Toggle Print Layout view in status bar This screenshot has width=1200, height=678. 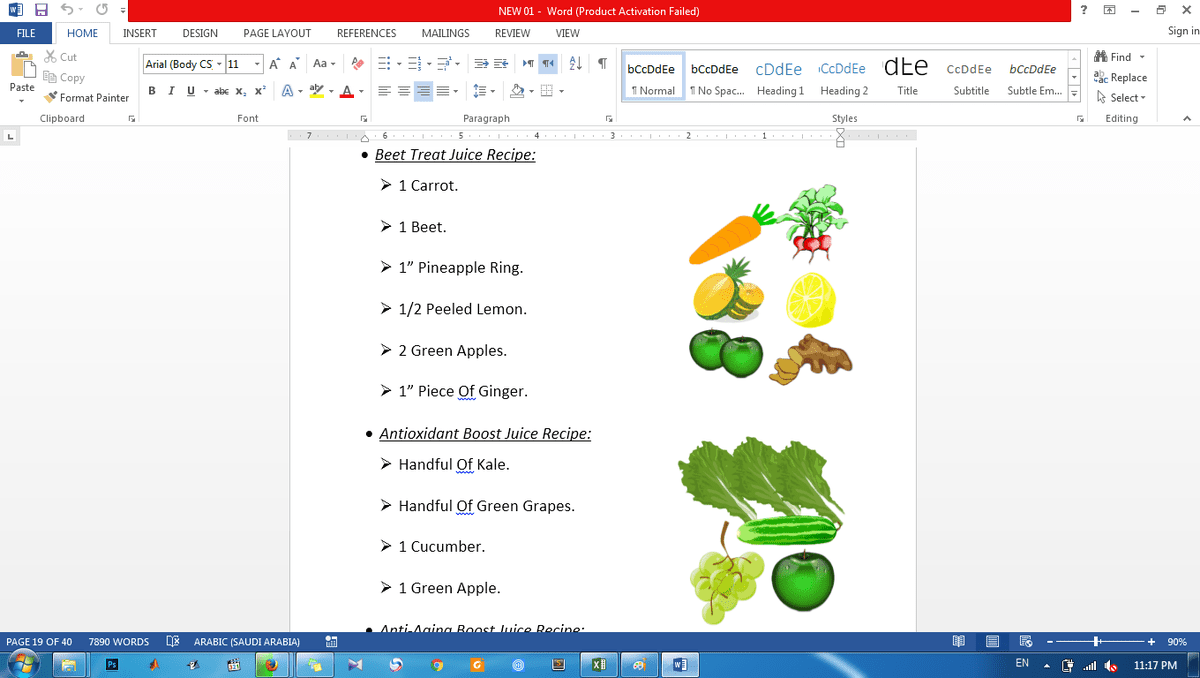tap(992, 641)
